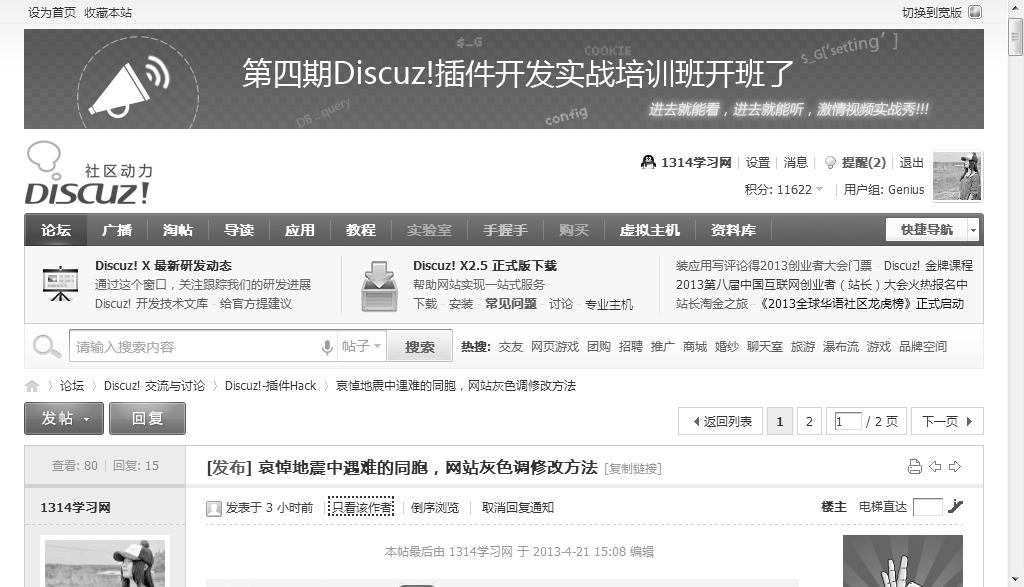This screenshot has height=587, width=1024.
Task: Click the magnifier search icon
Action: pos(46,346)
